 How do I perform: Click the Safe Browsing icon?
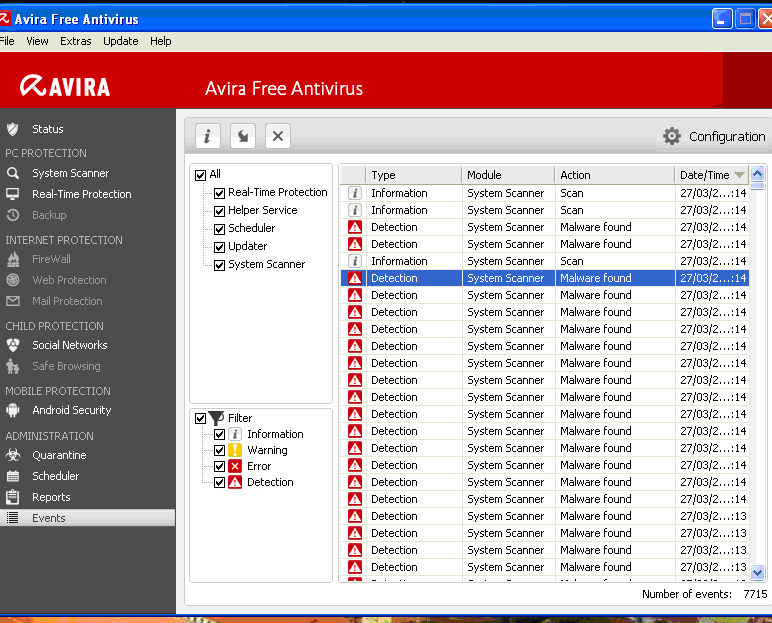[x=13, y=366]
